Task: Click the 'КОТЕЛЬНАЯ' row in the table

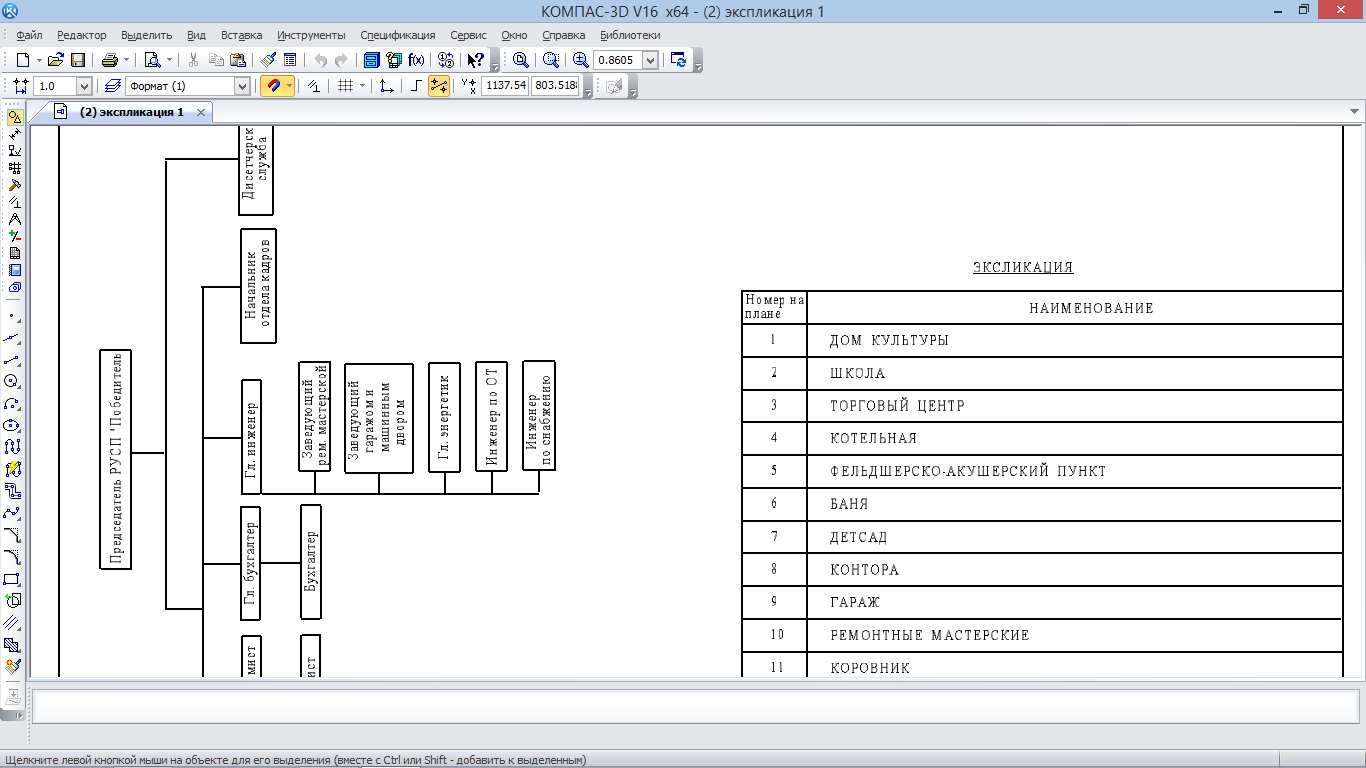Action: pyautogui.click(x=1042, y=438)
